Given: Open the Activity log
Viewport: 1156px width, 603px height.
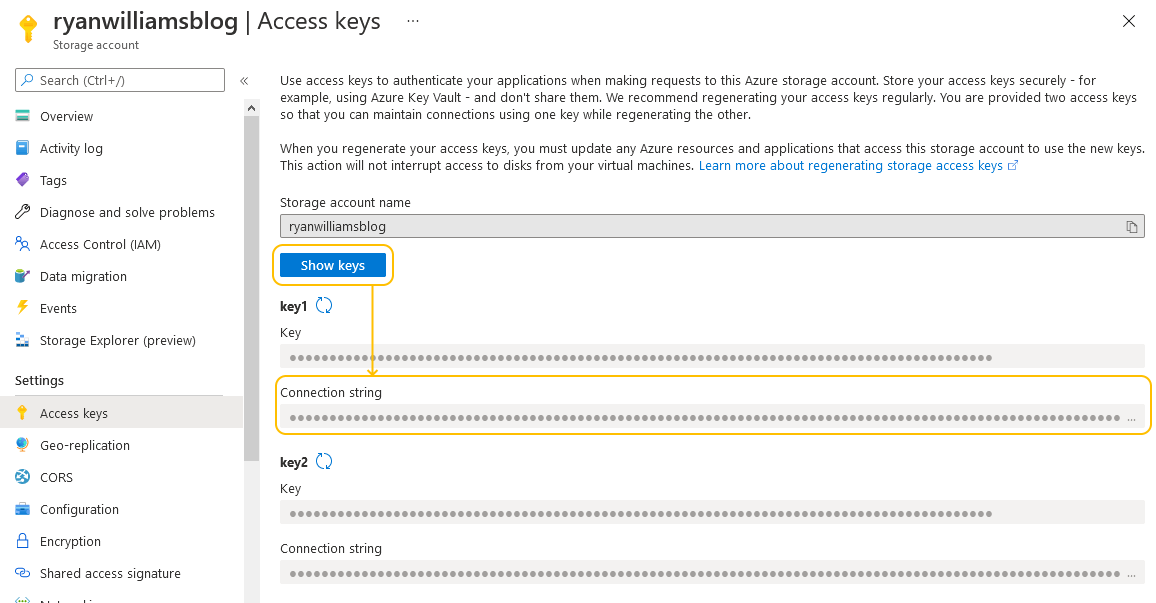Looking at the screenshot, I should pos(73,148).
